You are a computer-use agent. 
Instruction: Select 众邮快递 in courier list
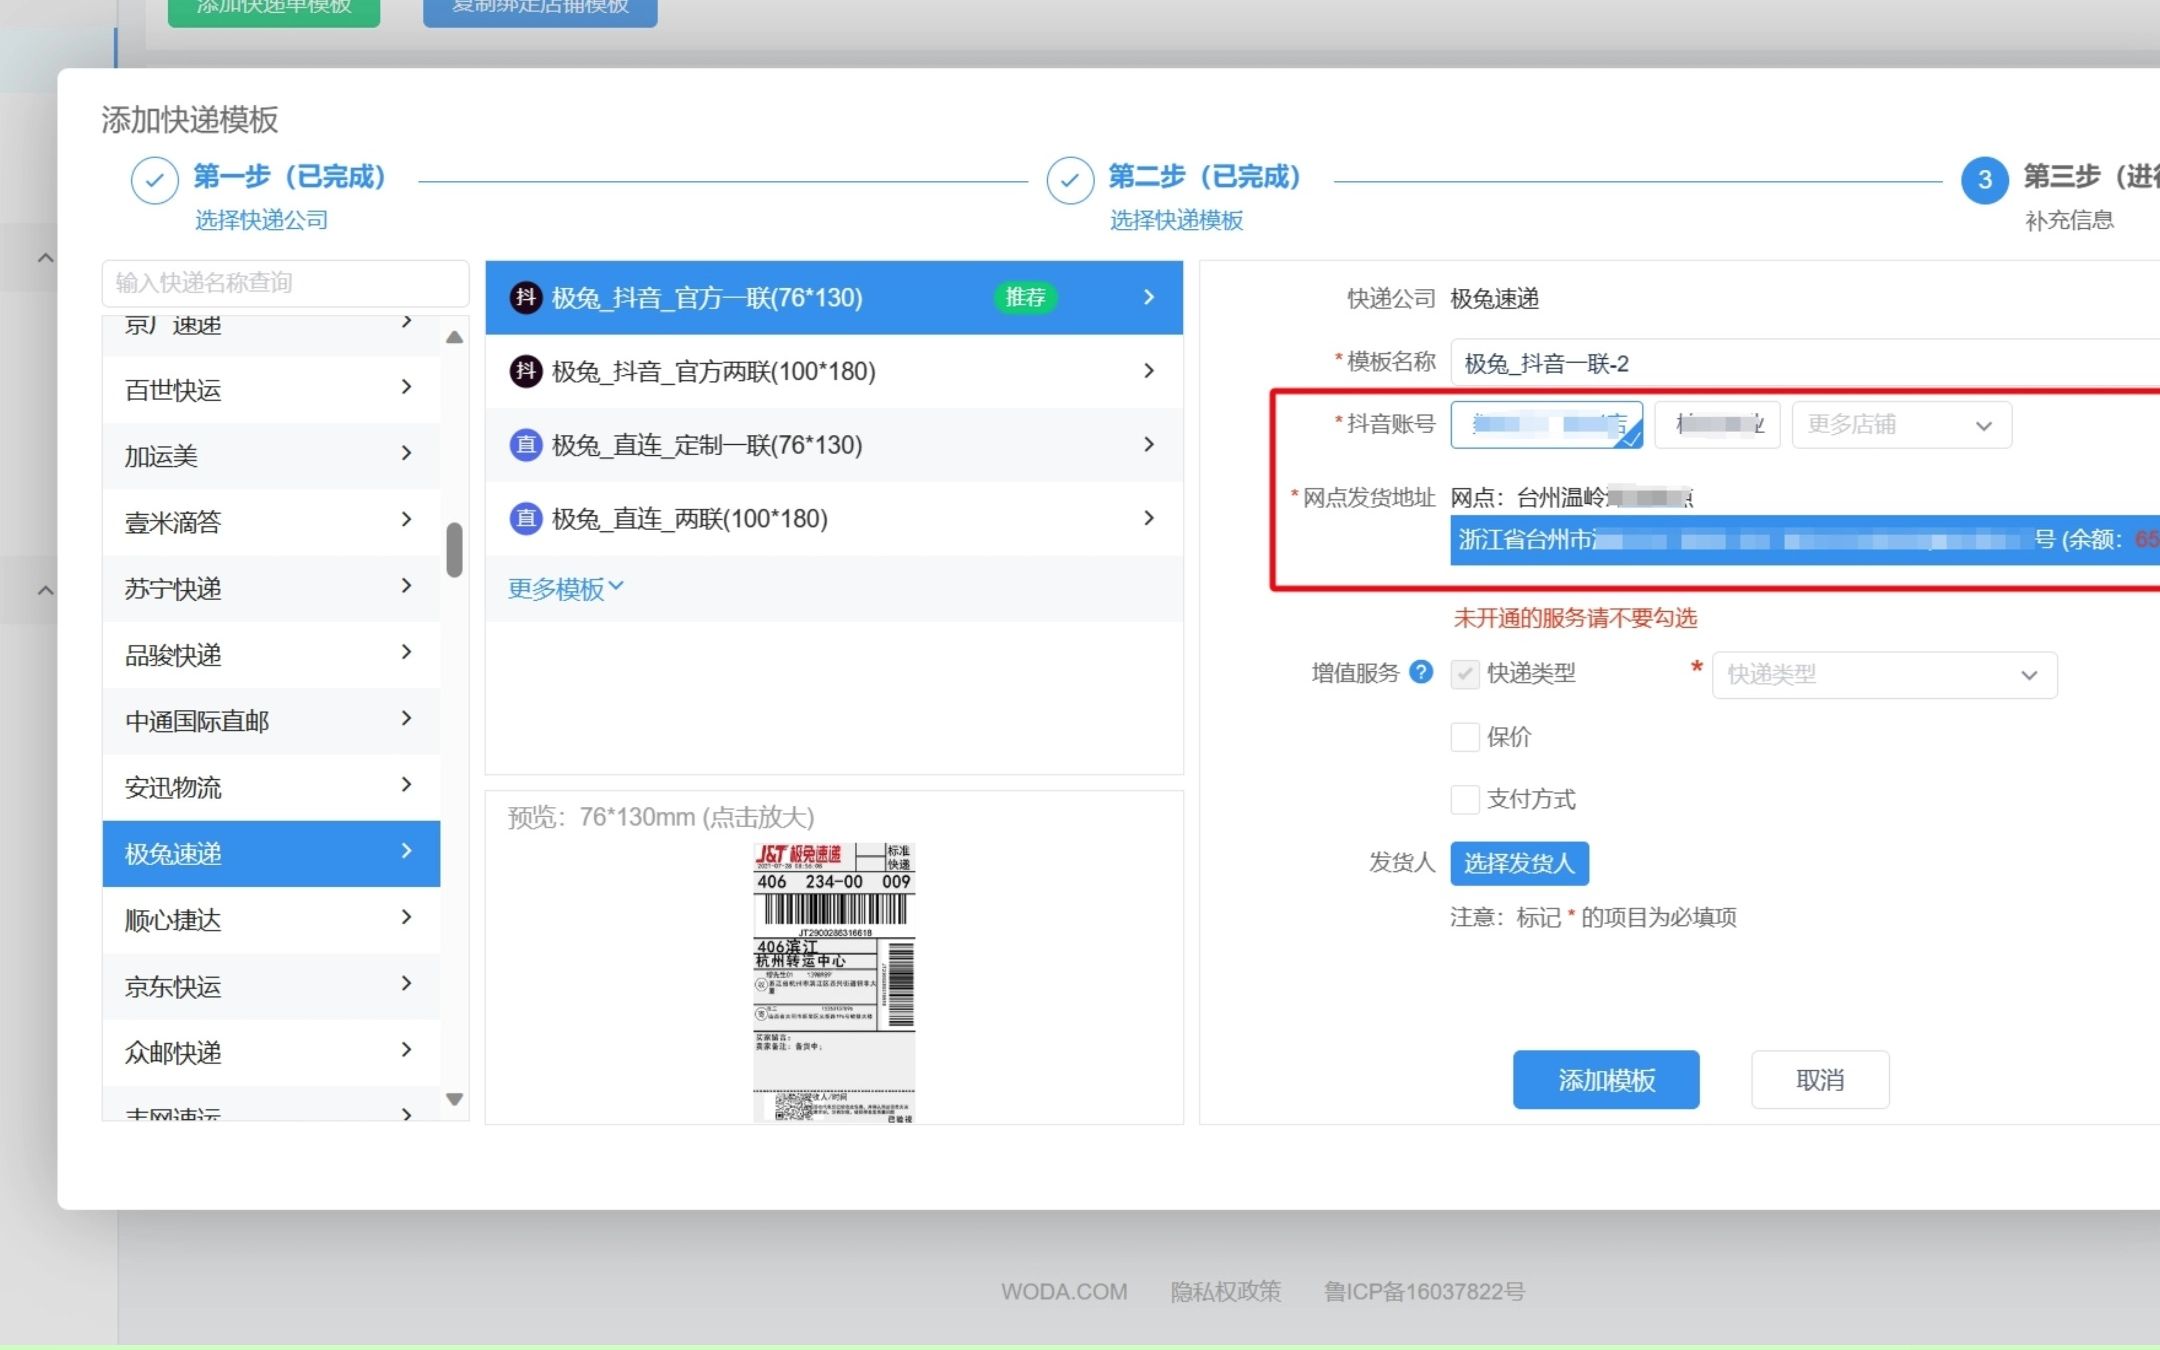point(271,1052)
